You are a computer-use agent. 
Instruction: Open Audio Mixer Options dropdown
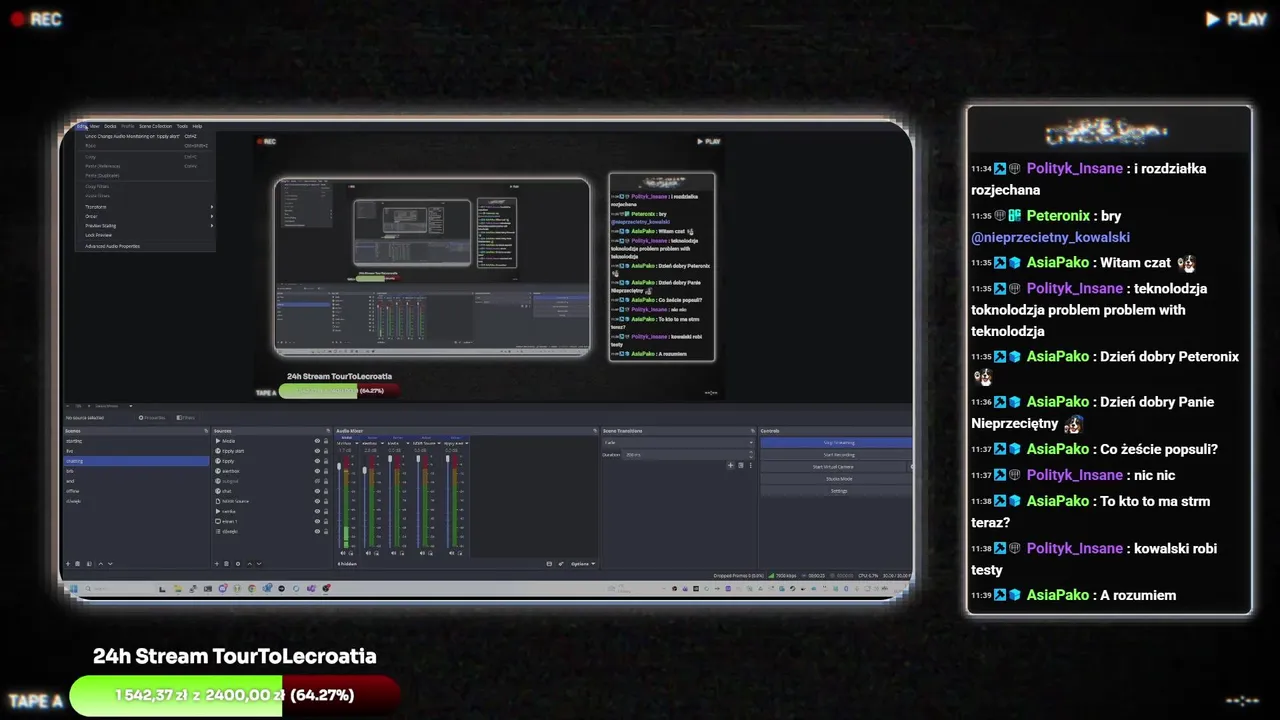(x=583, y=564)
